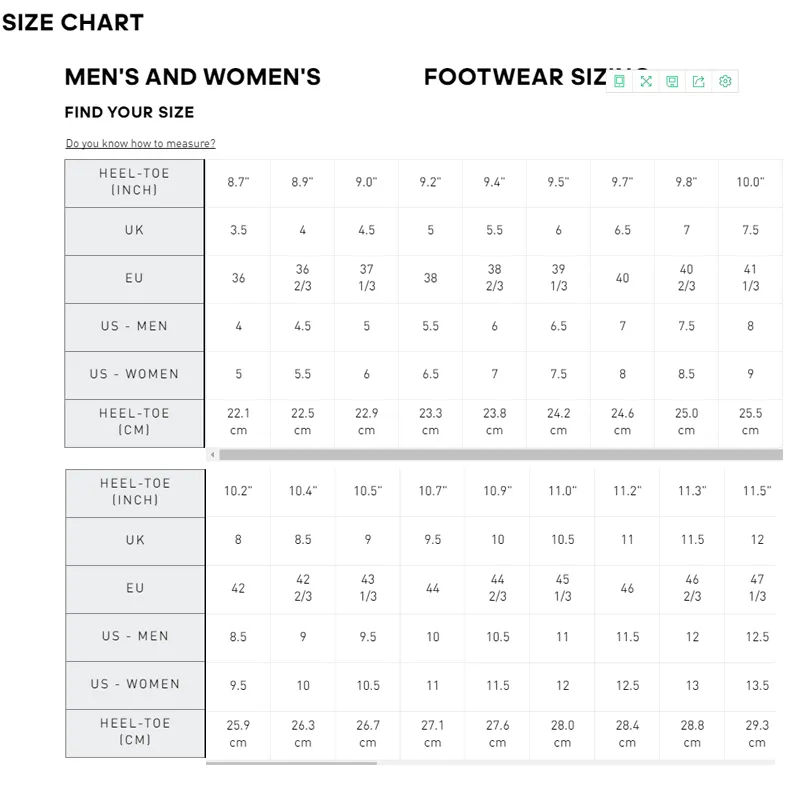Click the save floppy disk icon

click(x=672, y=81)
